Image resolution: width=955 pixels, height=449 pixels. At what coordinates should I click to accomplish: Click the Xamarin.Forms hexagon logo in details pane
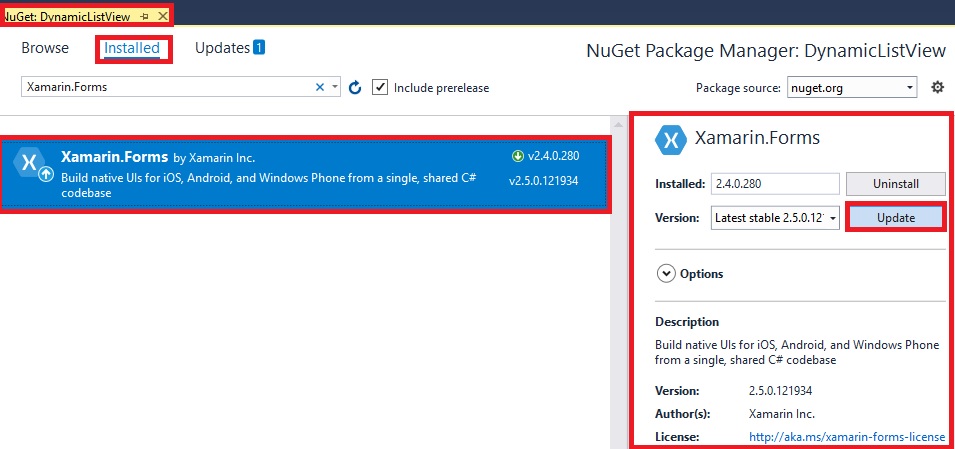[669, 139]
